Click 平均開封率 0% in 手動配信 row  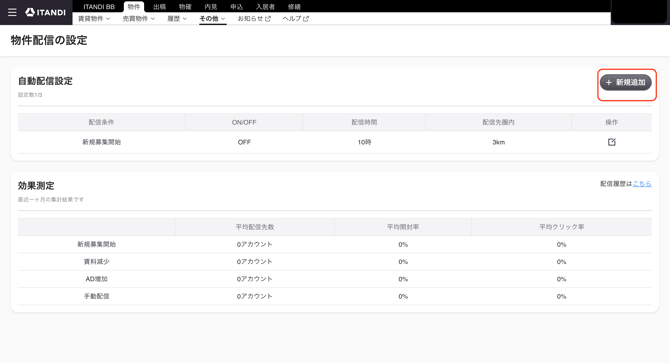403,296
